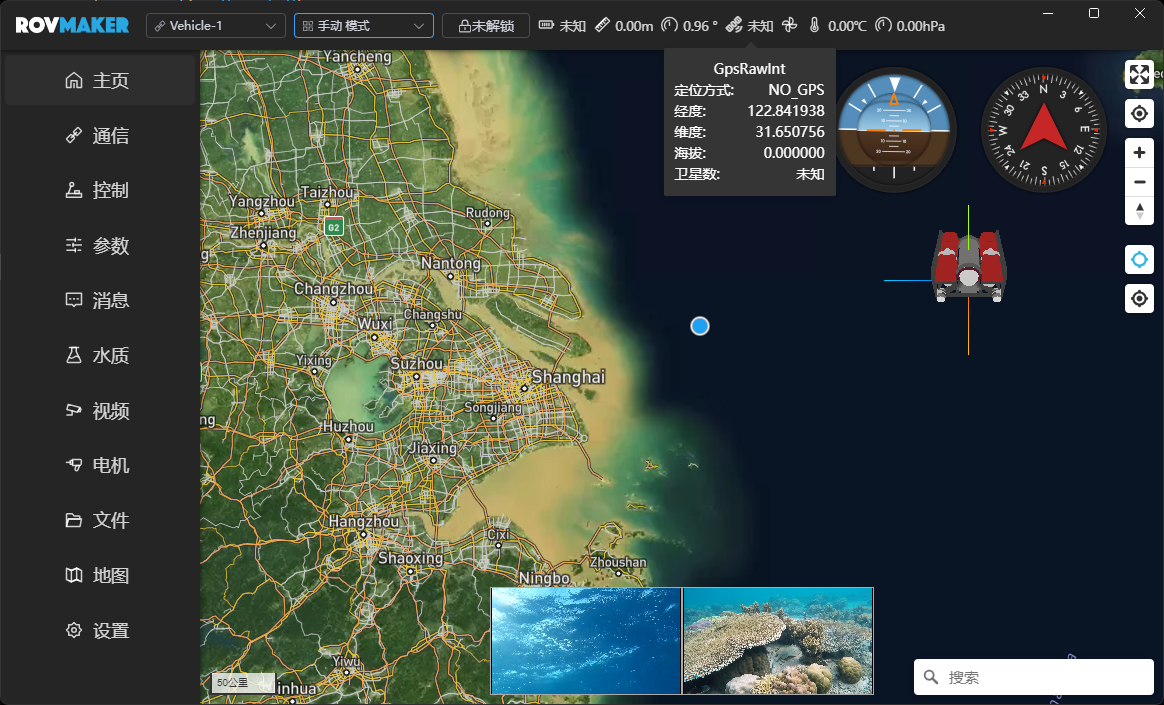Zoom in on the map
1164x705 pixels.
click(1139, 153)
